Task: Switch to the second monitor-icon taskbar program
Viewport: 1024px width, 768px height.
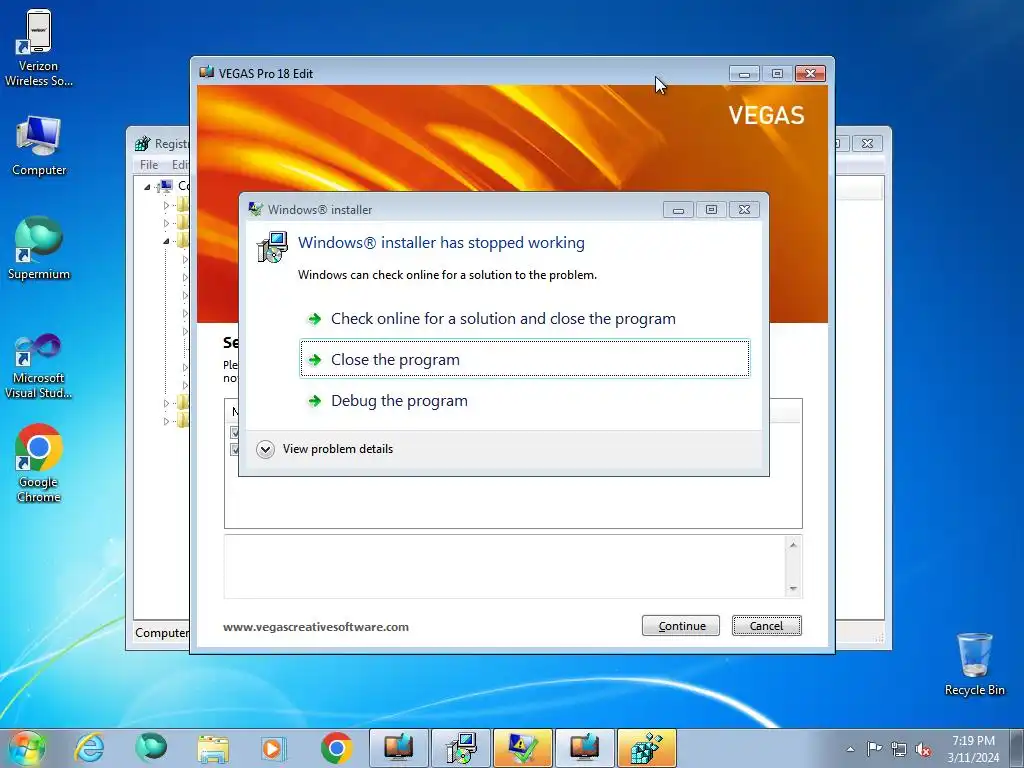Action: coord(585,748)
